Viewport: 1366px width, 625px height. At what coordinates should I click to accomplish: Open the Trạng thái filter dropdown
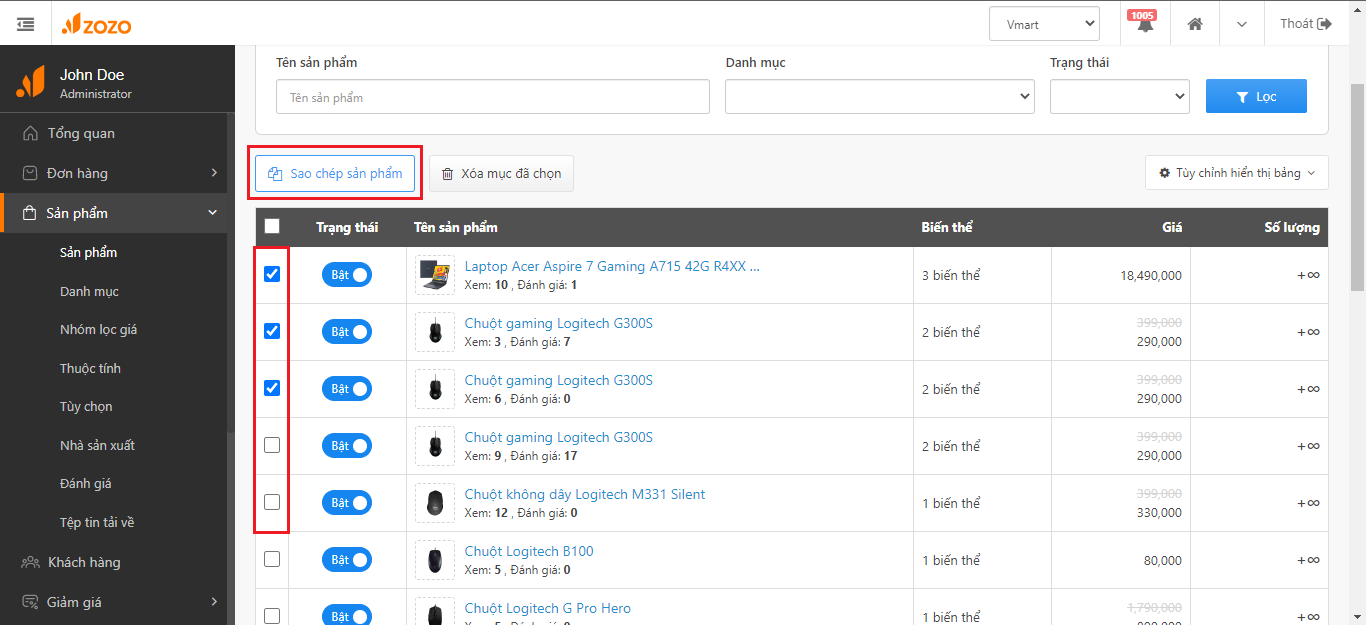point(1120,97)
